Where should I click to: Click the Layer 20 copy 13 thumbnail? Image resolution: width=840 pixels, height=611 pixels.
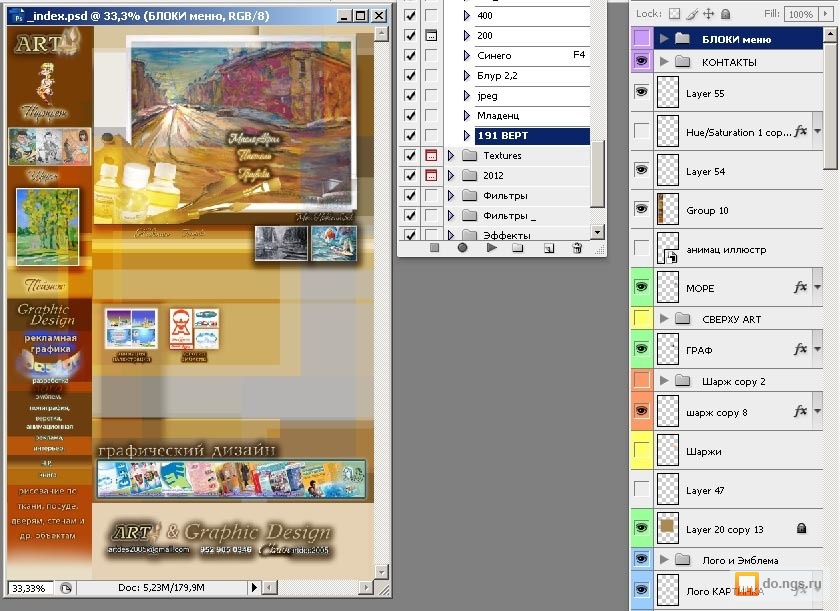pos(668,529)
